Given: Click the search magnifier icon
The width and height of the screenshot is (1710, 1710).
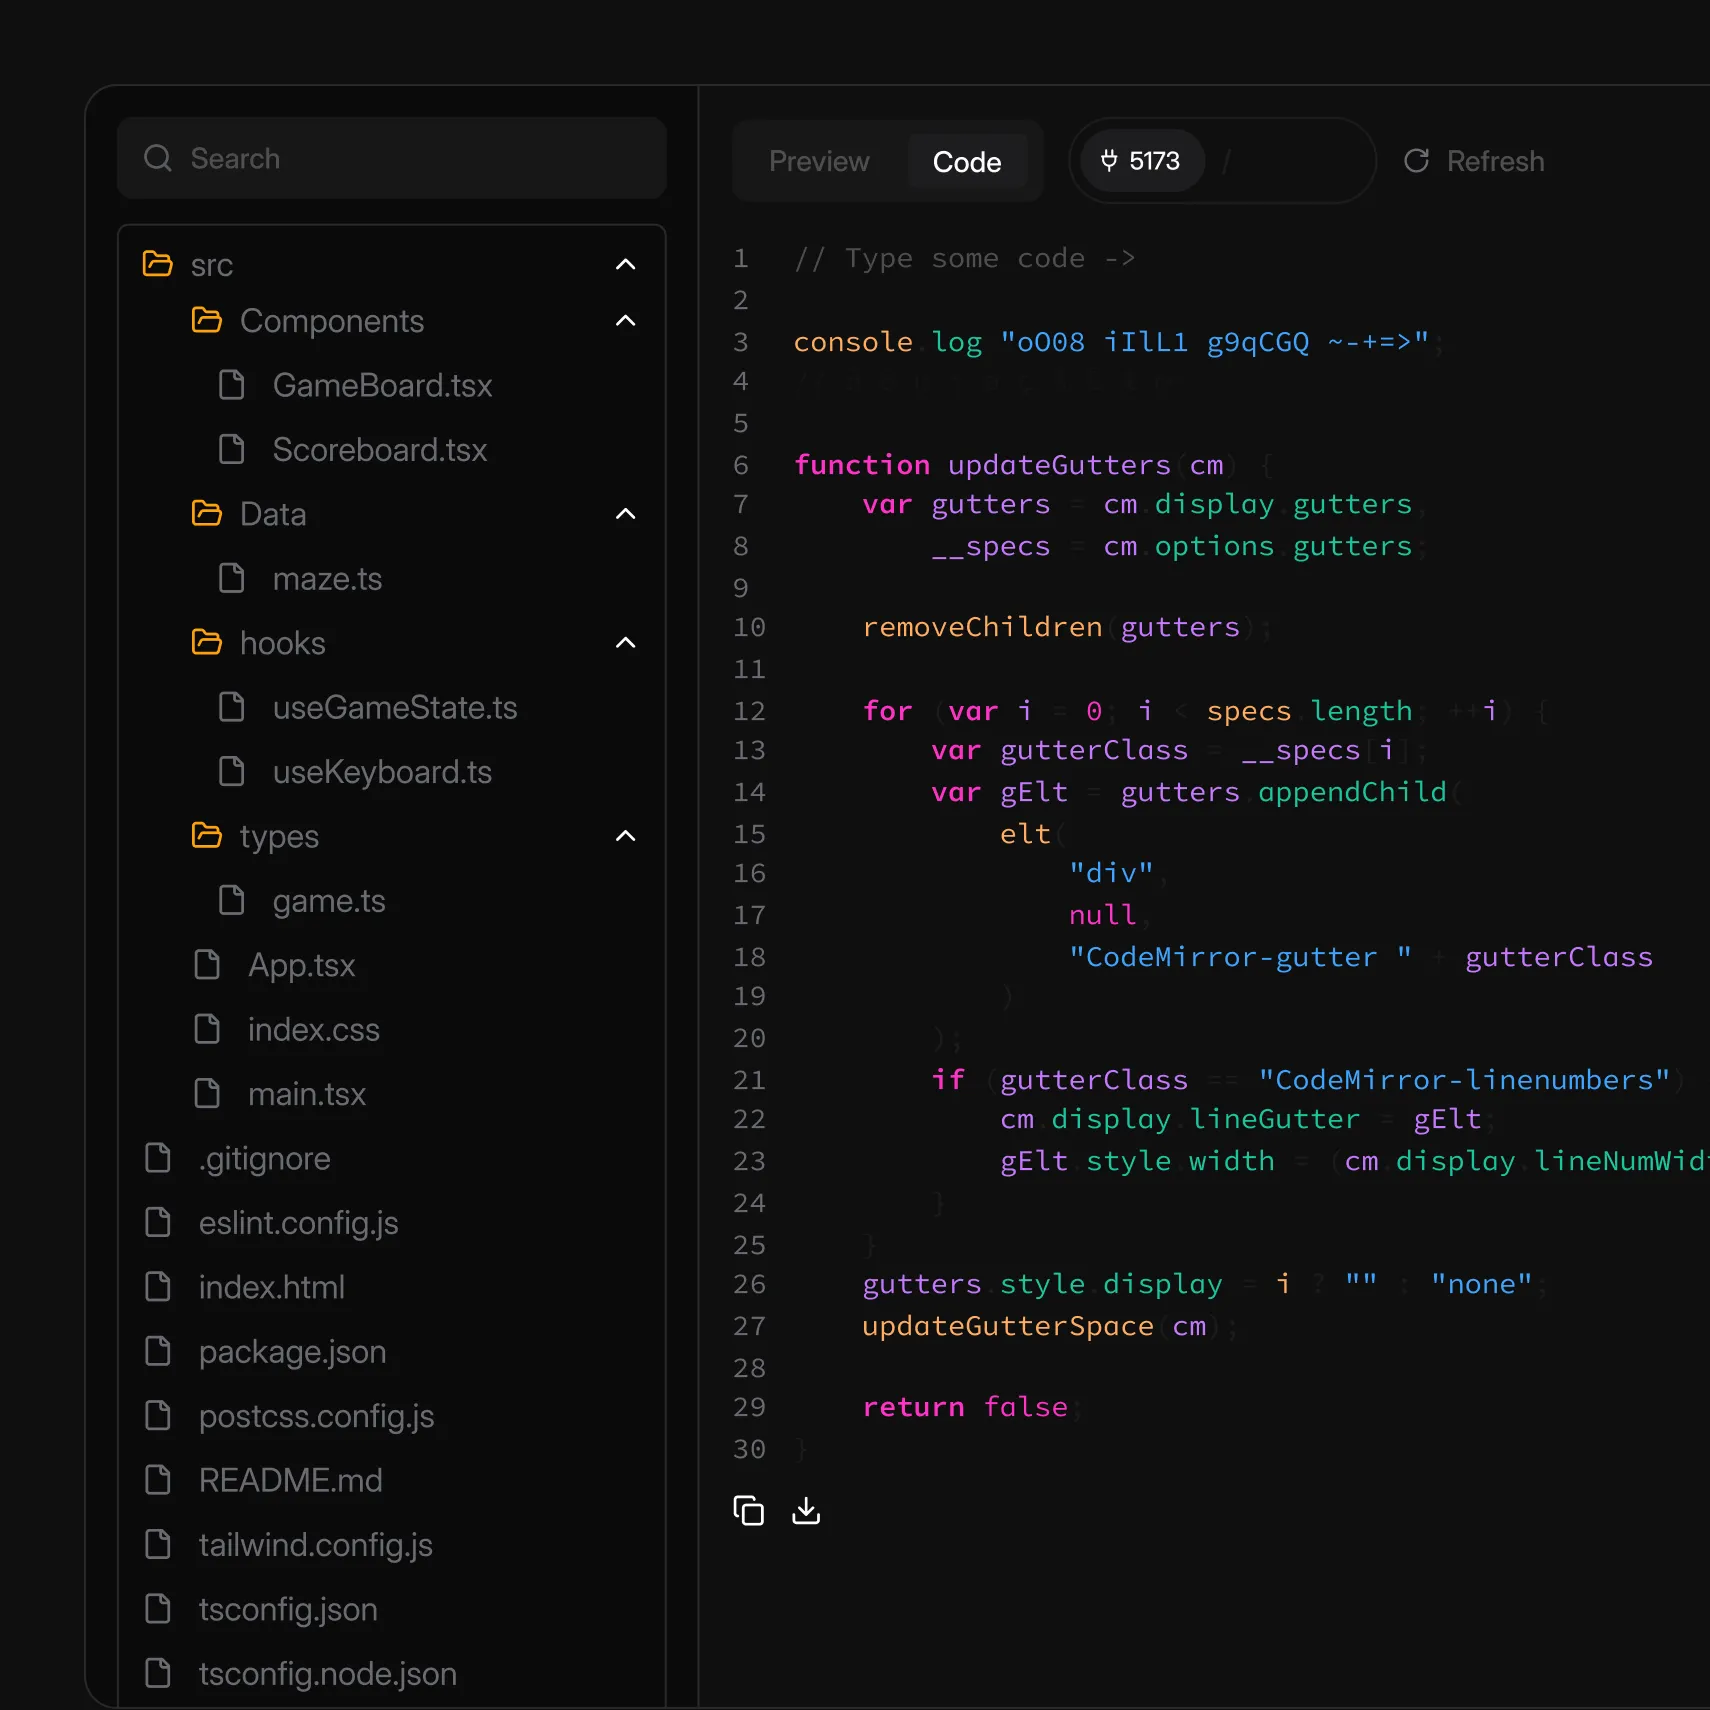Looking at the screenshot, I should 158,158.
